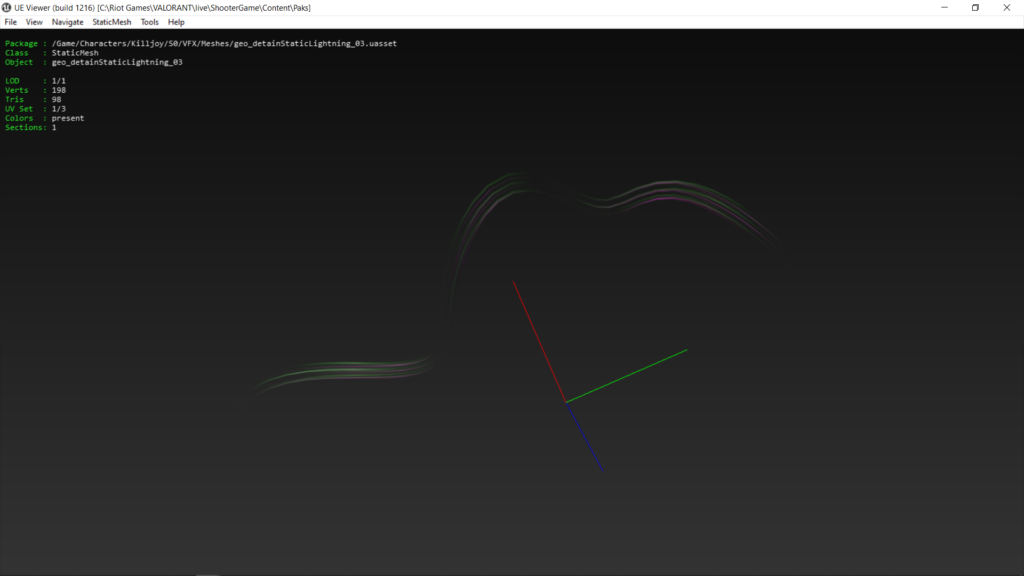Click the window title text UE Viewer
The image size is (1024, 576).
(162, 8)
